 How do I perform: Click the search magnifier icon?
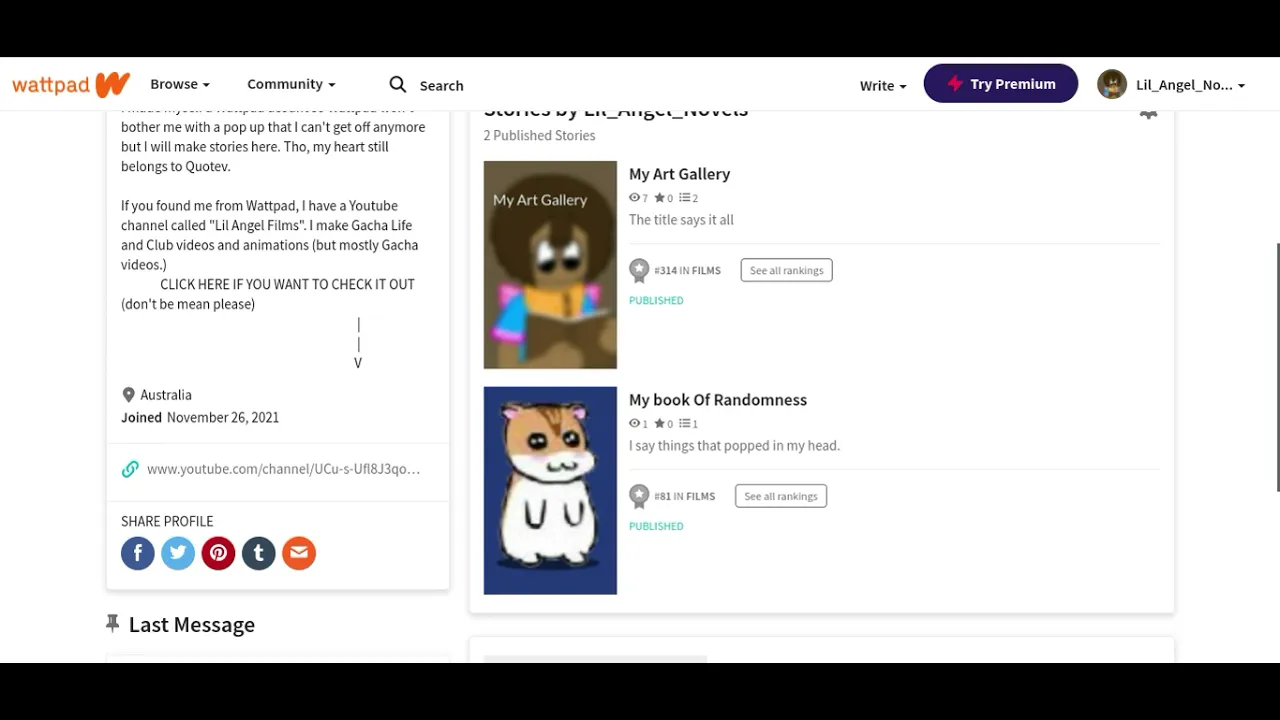click(x=398, y=84)
